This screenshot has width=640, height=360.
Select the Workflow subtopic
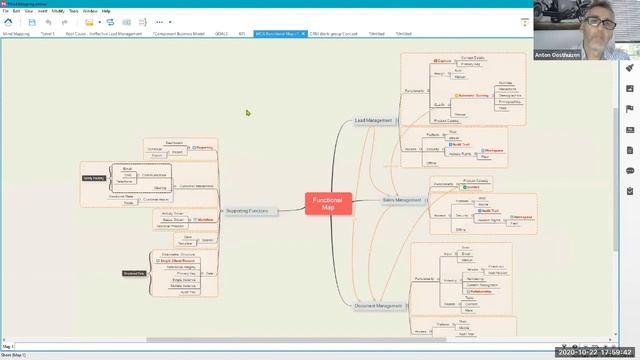[203, 220]
